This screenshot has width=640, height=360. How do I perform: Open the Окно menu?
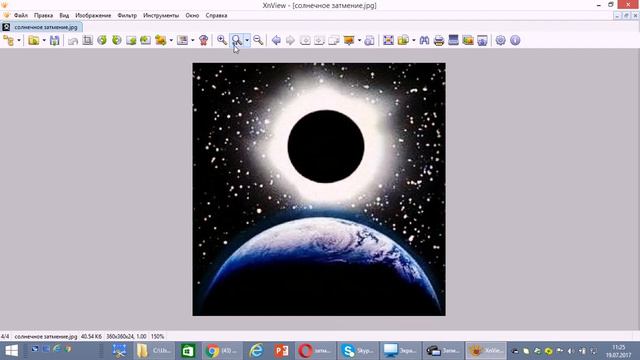pos(192,15)
